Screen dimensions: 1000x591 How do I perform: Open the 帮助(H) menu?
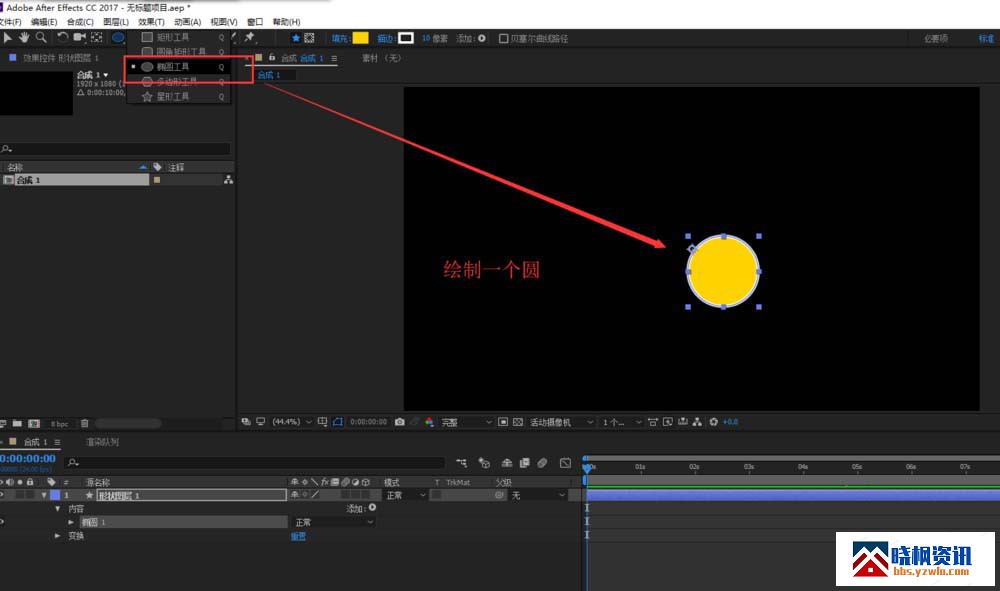(x=286, y=22)
